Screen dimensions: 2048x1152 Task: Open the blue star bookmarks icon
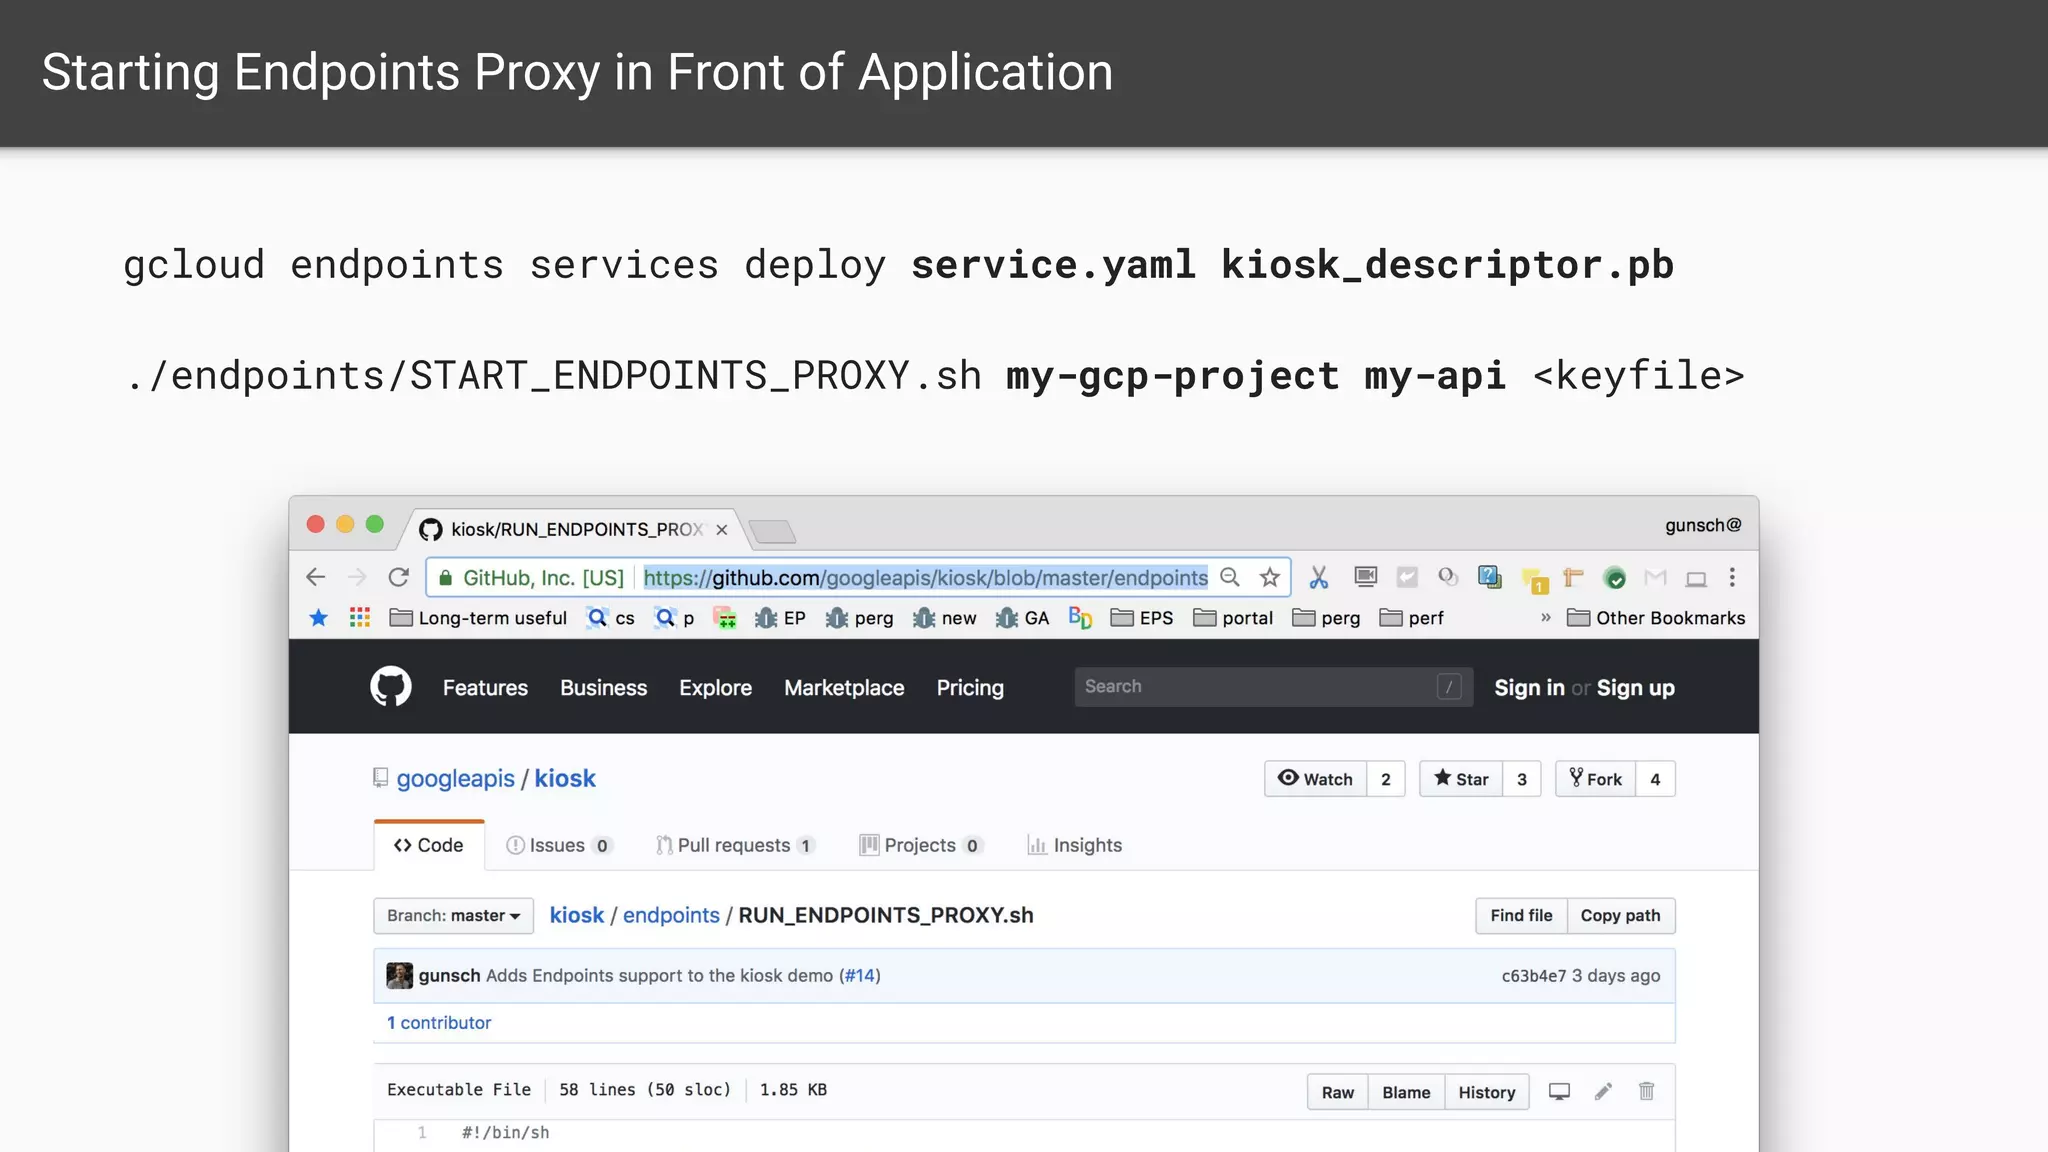click(x=319, y=618)
